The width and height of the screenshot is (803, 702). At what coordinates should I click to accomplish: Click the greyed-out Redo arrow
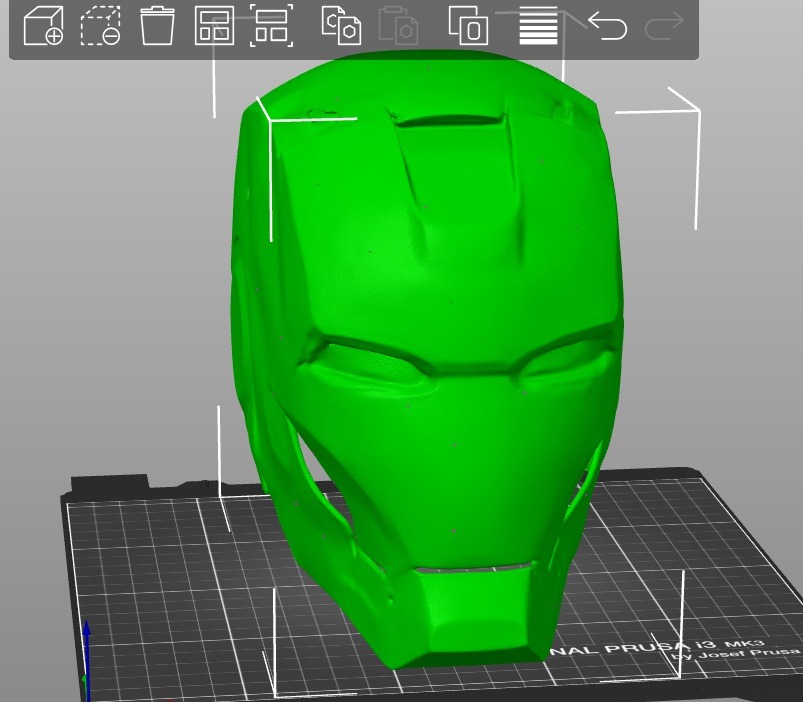(665, 26)
